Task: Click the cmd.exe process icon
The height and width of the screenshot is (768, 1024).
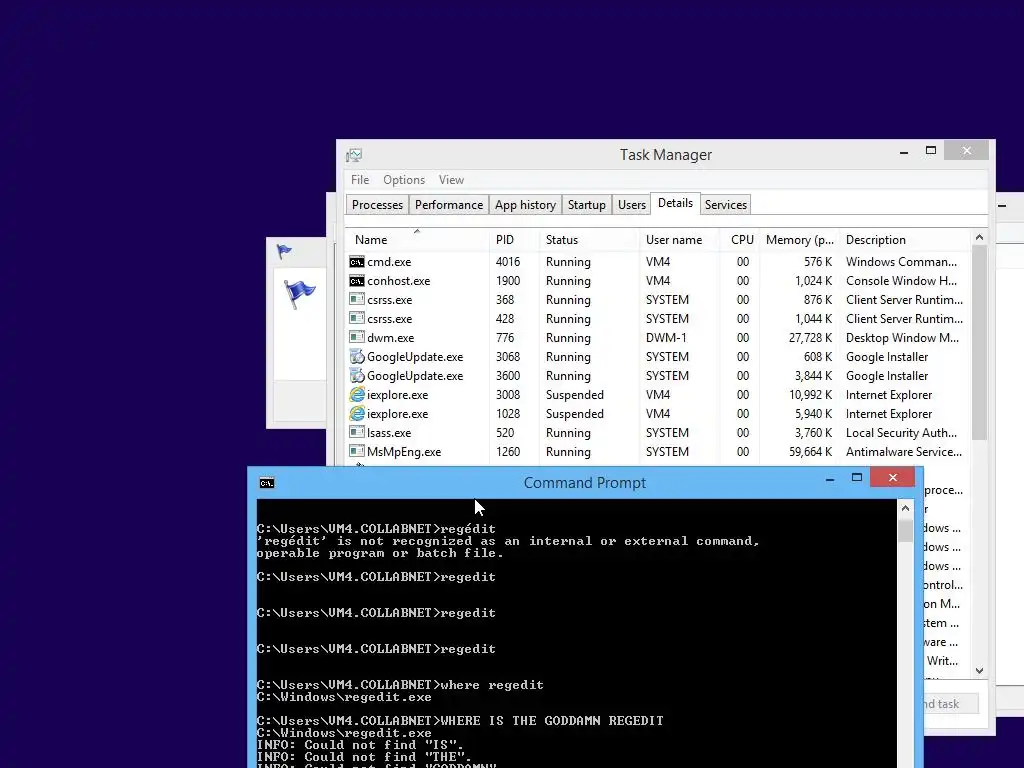Action: [x=357, y=262]
